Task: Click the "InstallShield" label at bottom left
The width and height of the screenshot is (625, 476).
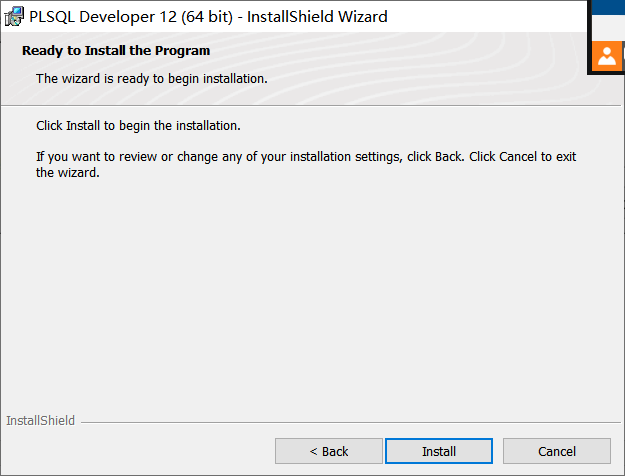Action: pos(40,421)
